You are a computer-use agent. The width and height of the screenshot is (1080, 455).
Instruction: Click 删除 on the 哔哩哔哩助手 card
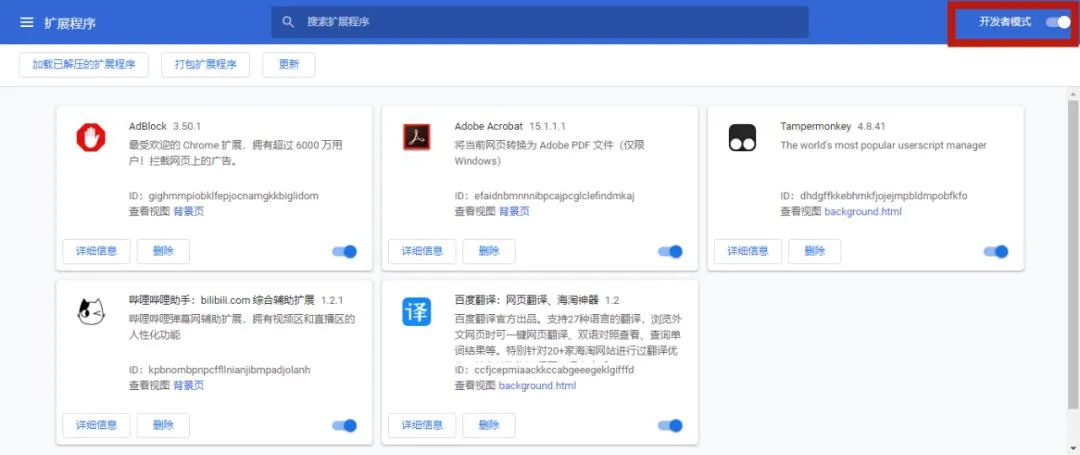pos(163,425)
